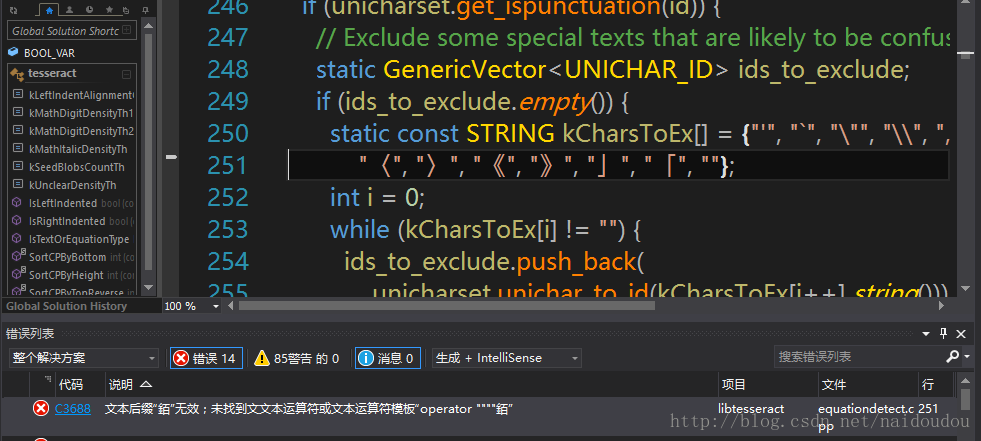Open the 生成 + IntelliSense dropdown

click(506, 358)
